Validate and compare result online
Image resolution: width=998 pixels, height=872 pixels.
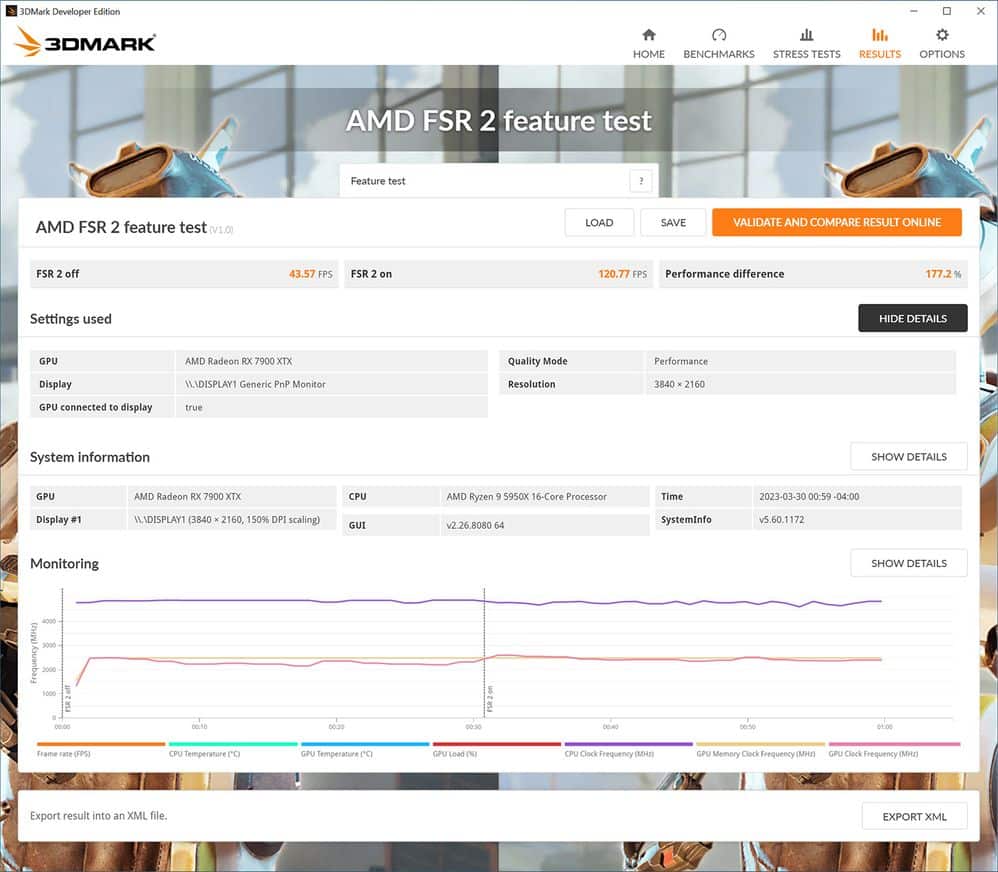(836, 222)
